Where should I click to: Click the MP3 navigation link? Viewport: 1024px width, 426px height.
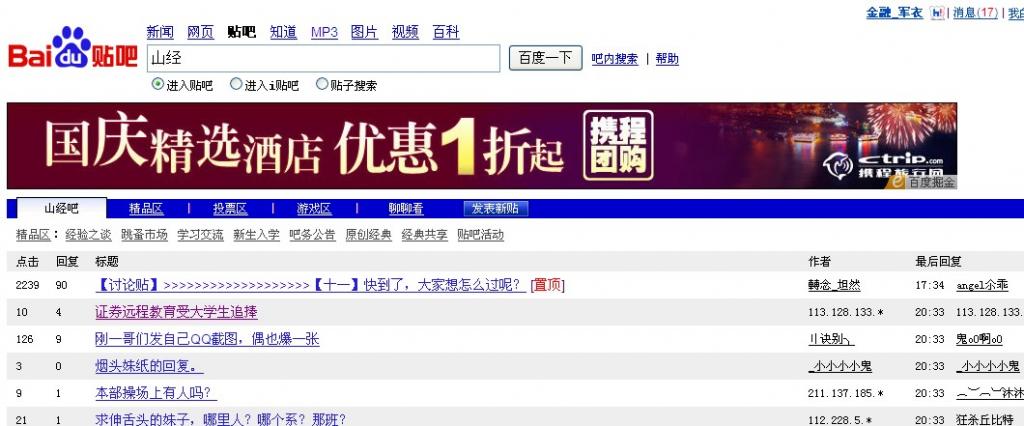click(324, 32)
